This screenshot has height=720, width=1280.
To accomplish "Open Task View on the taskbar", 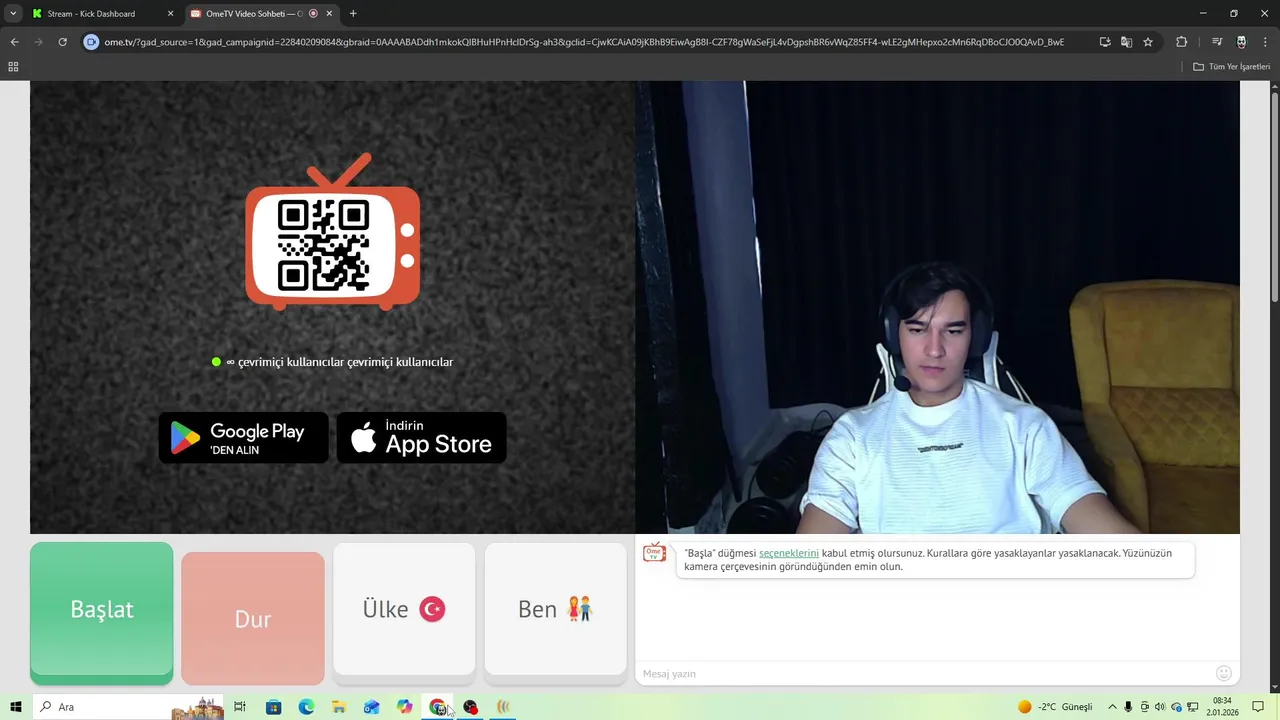I will [x=240, y=707].
